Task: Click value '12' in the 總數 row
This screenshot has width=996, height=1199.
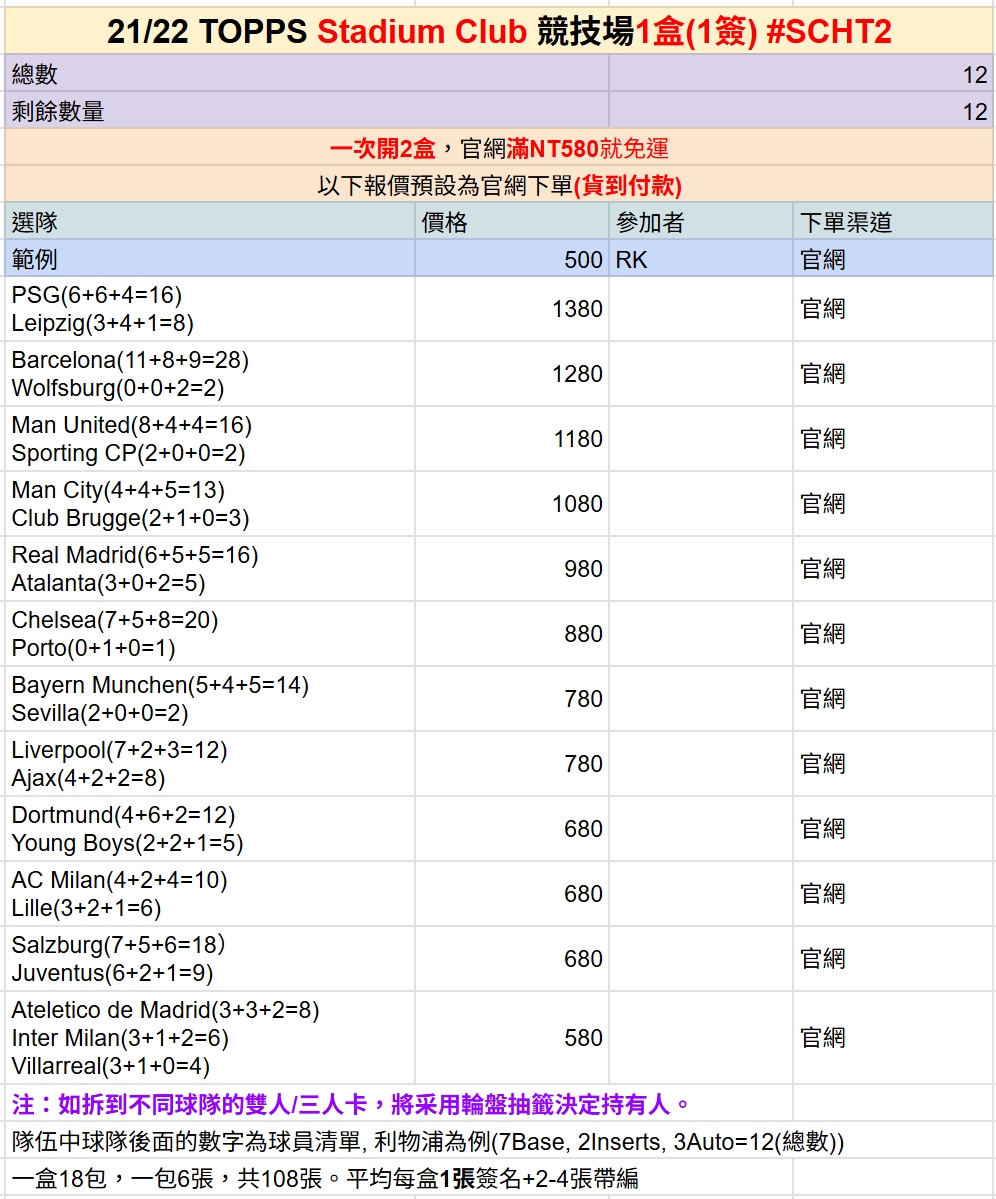Action: [x=801, y=73]
